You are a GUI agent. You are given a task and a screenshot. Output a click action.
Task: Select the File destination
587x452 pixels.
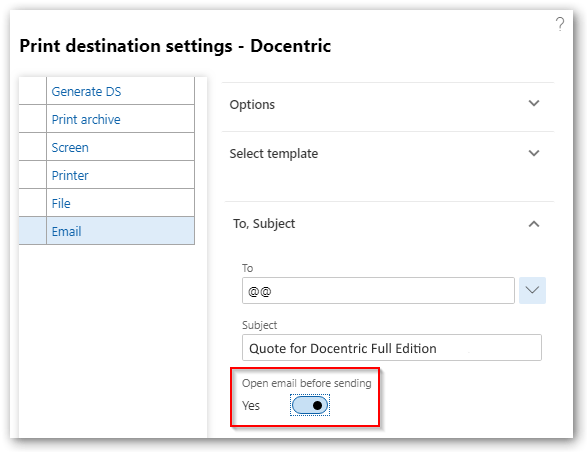tap(61, 203)
